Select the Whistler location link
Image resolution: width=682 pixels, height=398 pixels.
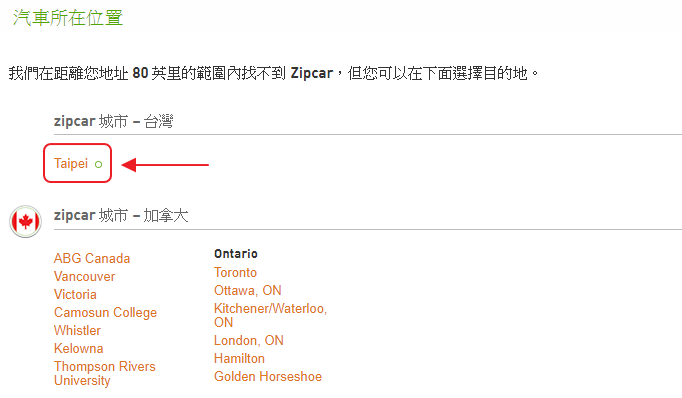point(77,331)
